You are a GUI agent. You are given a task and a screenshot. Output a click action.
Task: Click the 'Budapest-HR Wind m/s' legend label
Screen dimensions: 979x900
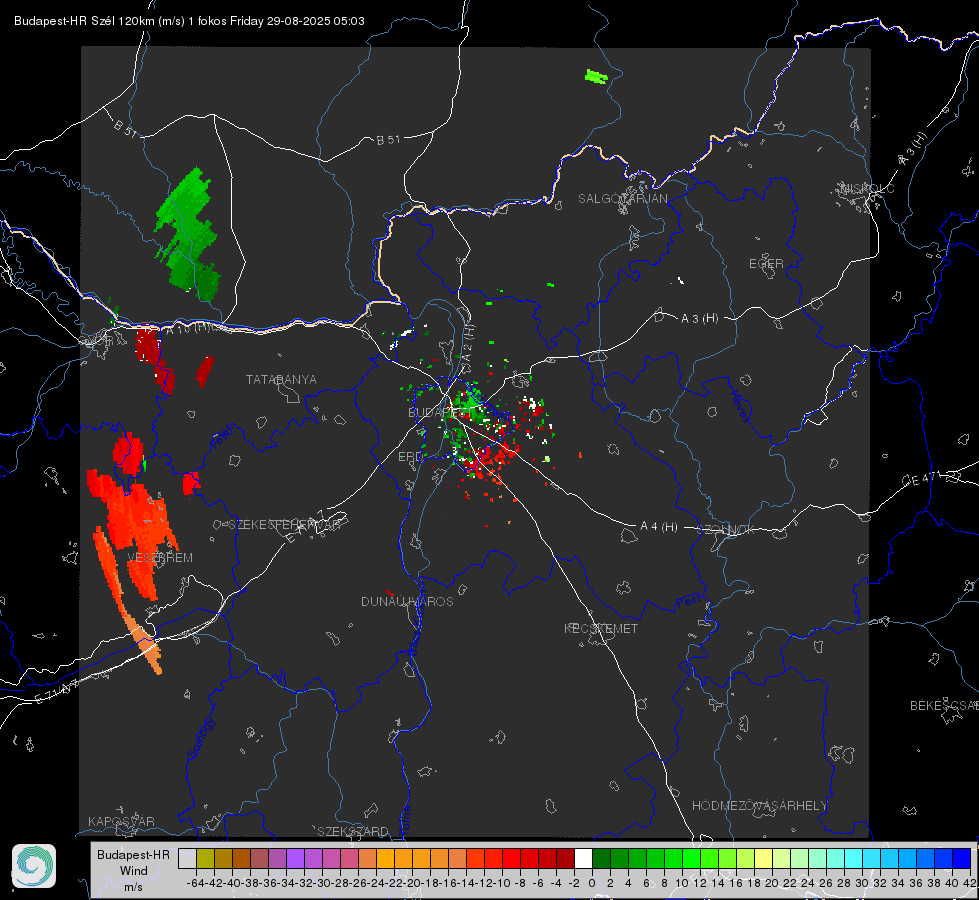tap(134, 870)
